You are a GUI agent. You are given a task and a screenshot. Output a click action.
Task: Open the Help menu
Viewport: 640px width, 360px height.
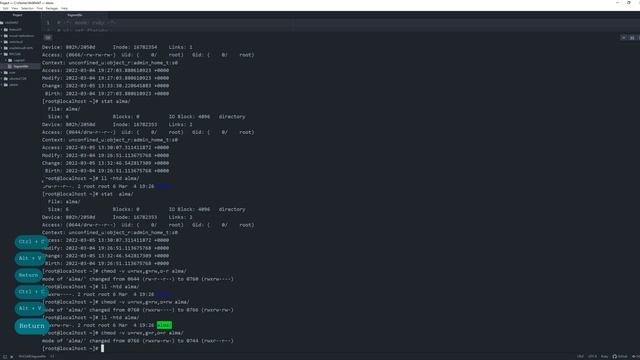(64, 8)
